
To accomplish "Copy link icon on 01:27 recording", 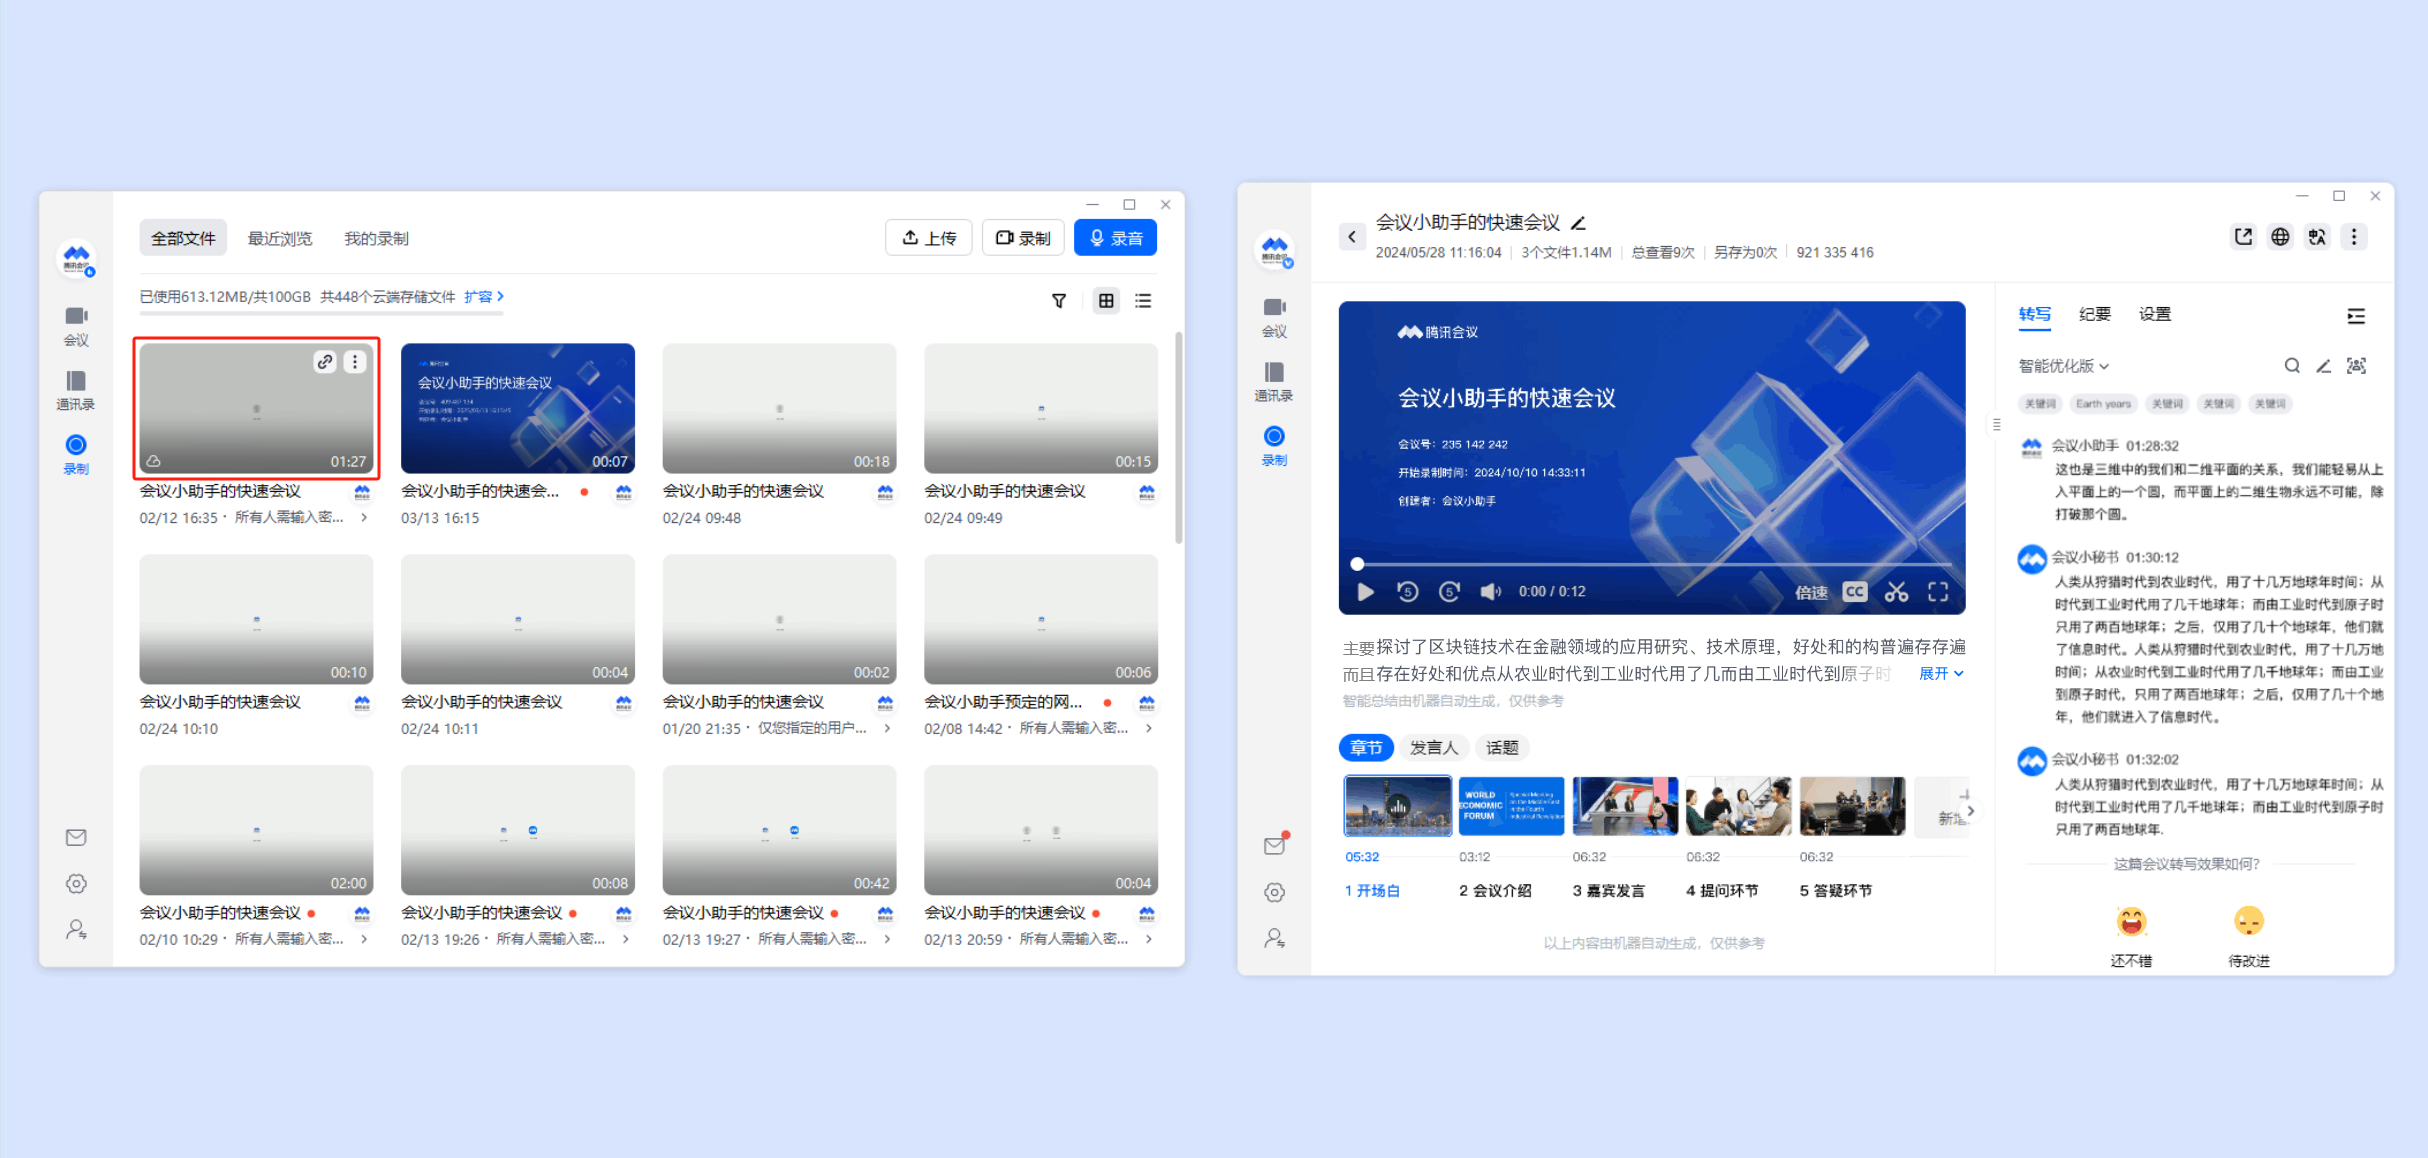I will [325, 362].
